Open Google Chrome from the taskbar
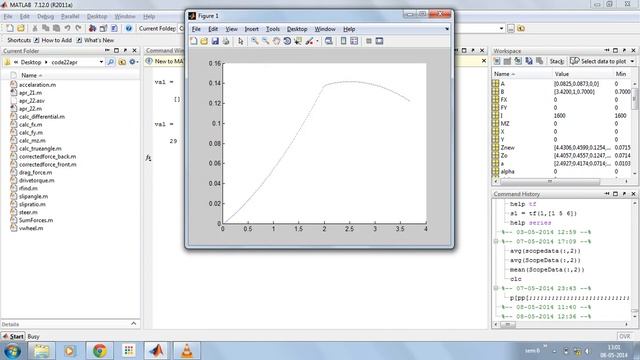The image size is (640, 360). 100,350
